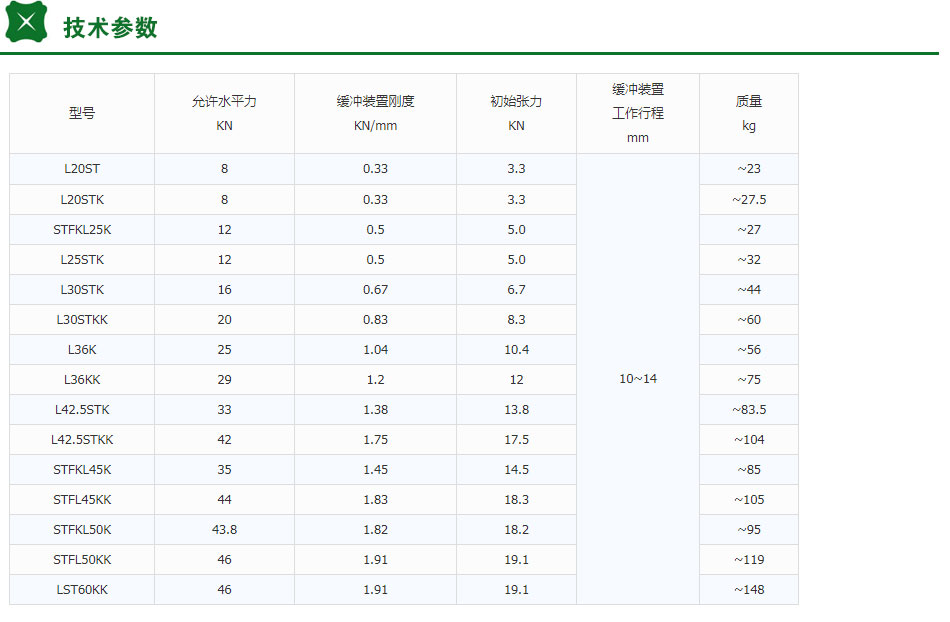Click the 20 horizontal force value
950x622 pixels.
(x=224, y=320)
